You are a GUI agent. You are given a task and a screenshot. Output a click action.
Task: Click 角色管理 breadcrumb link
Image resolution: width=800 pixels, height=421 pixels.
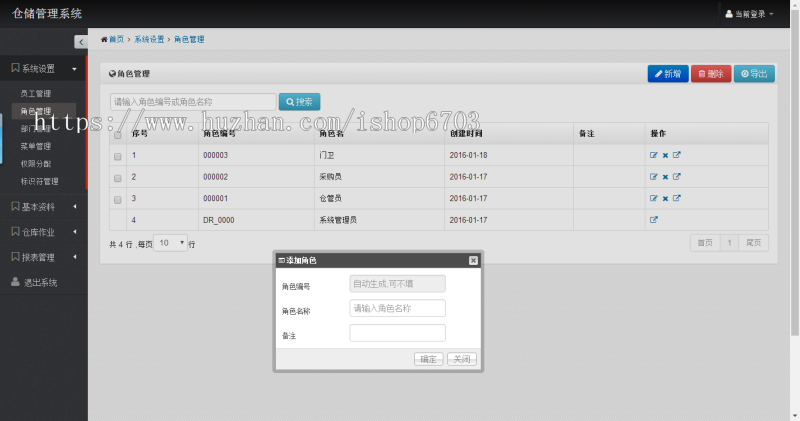click(189, 39)
